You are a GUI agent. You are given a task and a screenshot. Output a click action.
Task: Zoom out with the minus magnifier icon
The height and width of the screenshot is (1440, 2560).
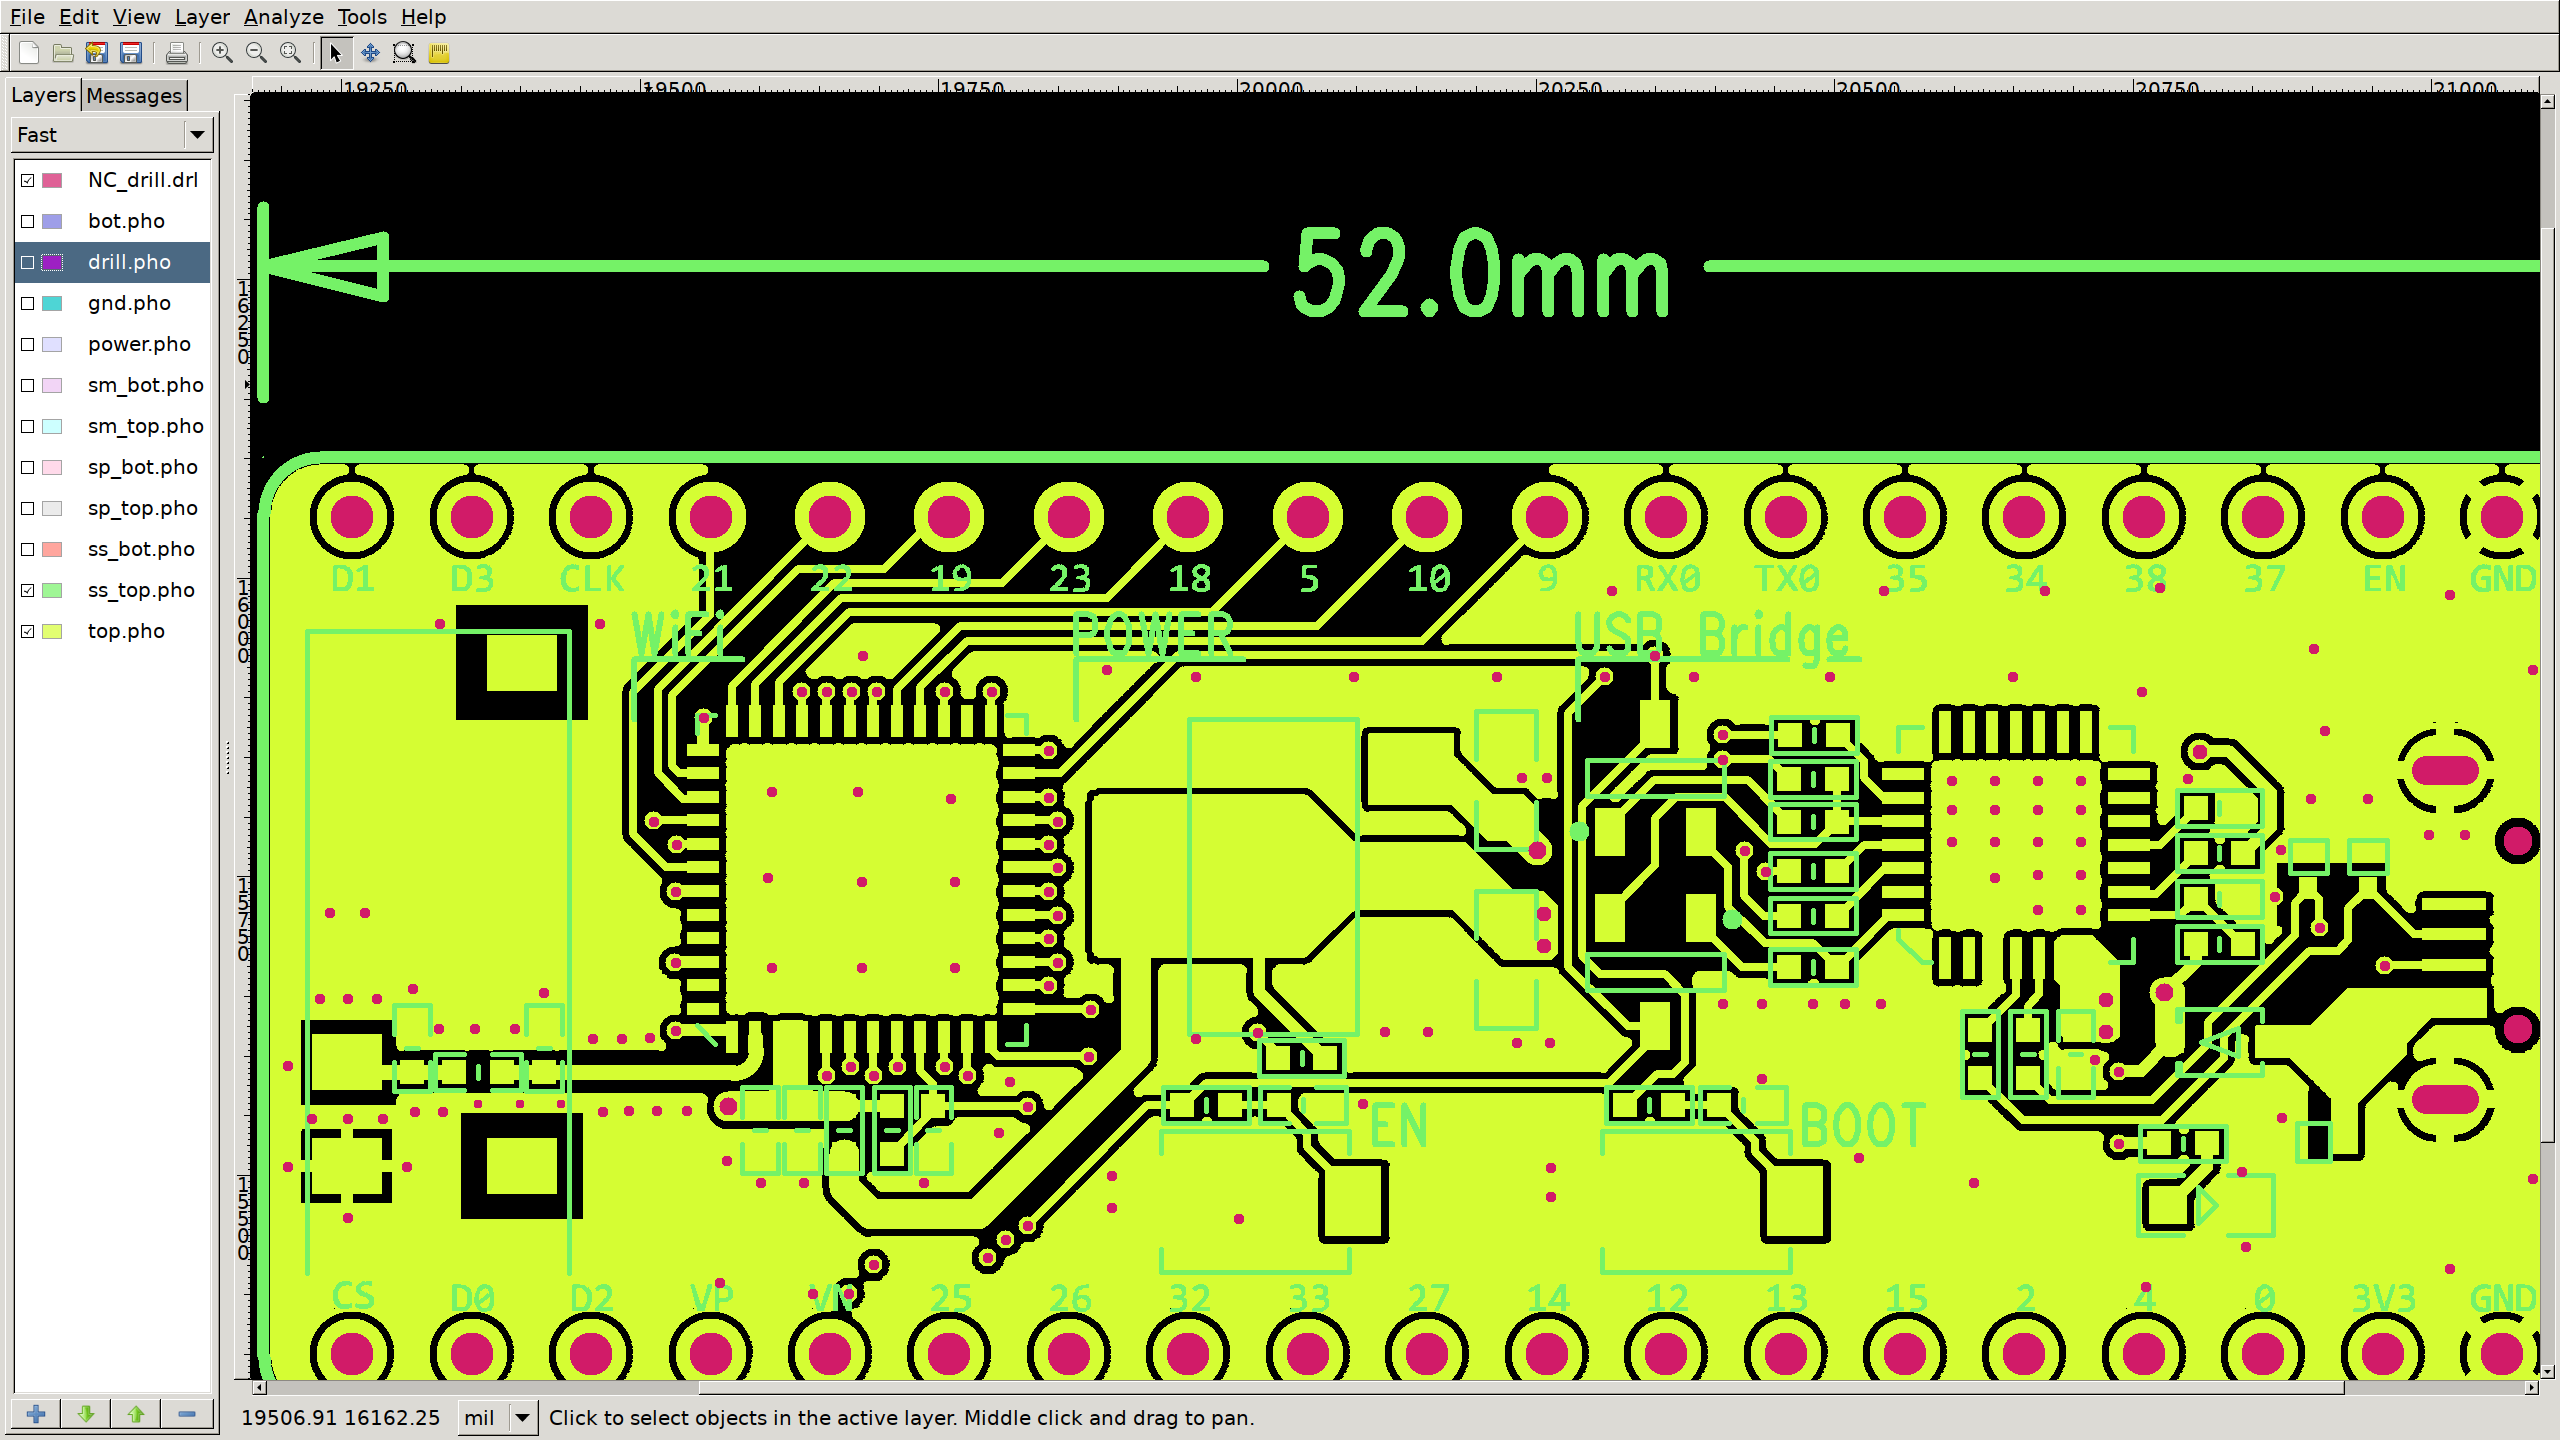click(256, 53)
